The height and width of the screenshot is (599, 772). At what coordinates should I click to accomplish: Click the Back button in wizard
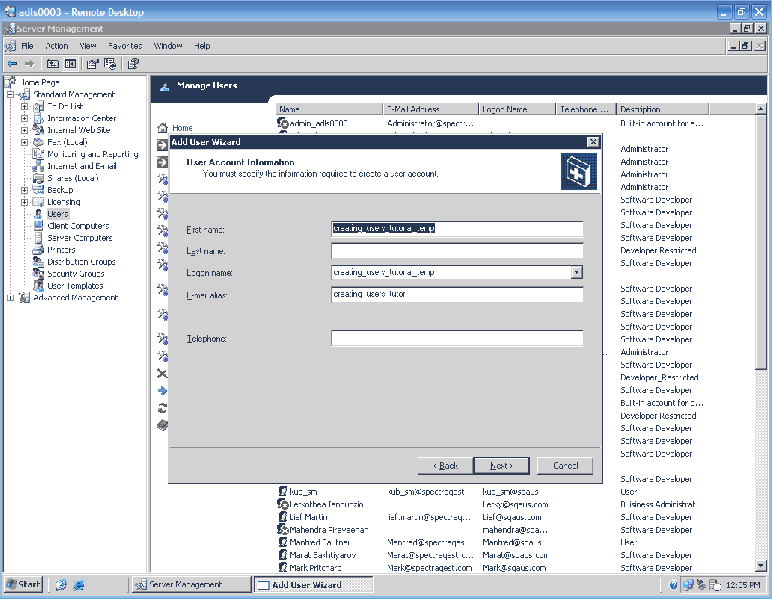coord(446,466)
